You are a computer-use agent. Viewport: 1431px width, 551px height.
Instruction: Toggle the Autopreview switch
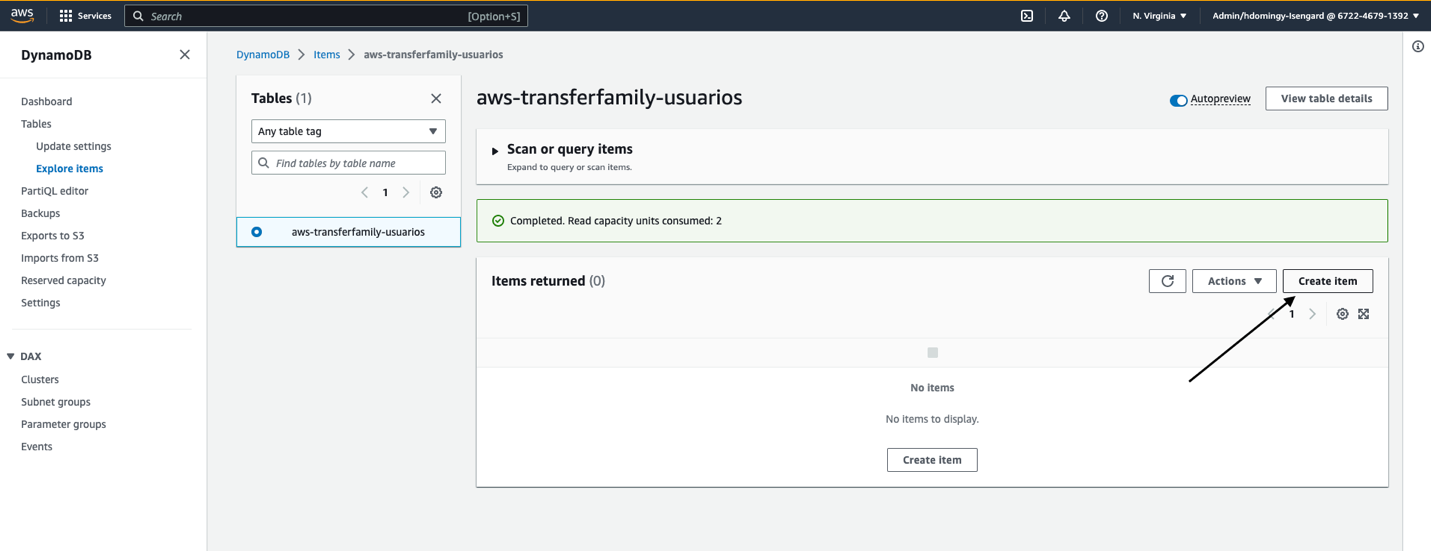point(1178,100)
